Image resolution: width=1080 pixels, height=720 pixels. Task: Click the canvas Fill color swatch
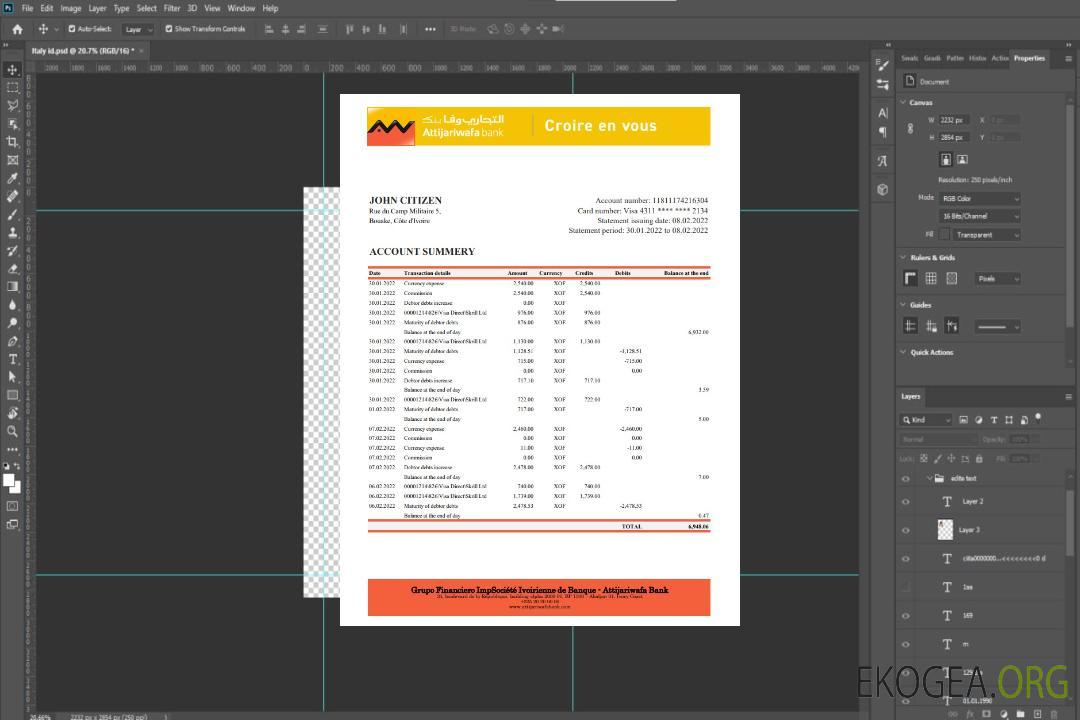point(945,235)
